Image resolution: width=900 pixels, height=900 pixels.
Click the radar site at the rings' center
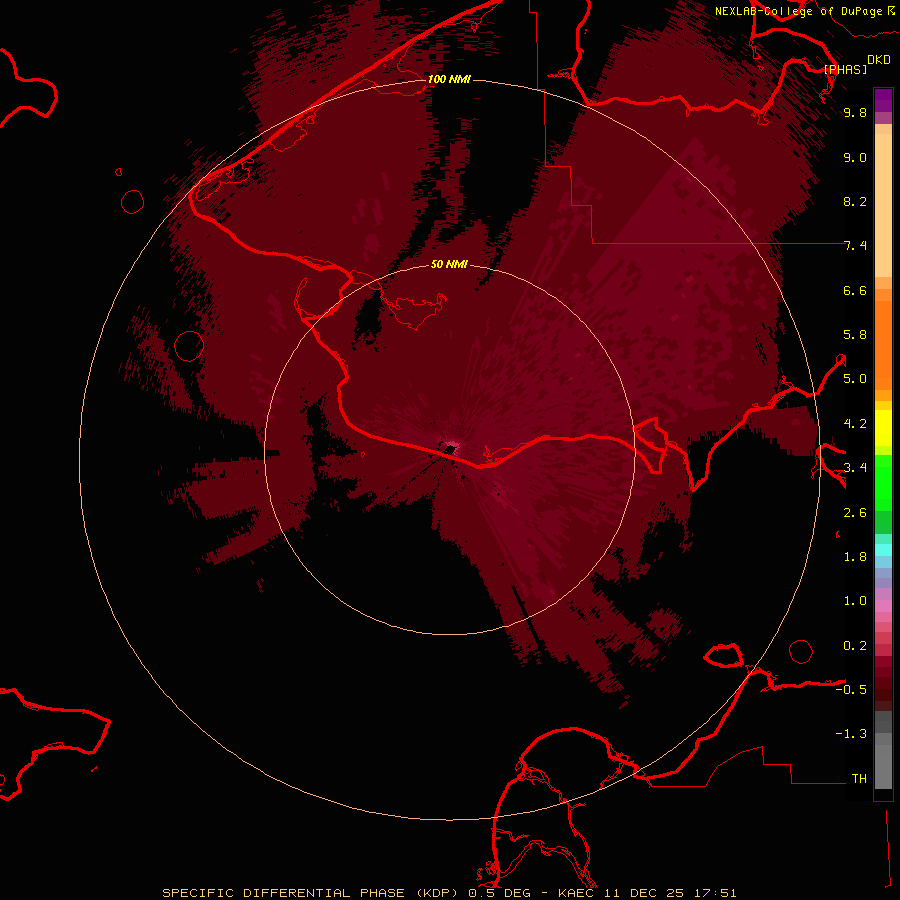(x=449, y=449)
